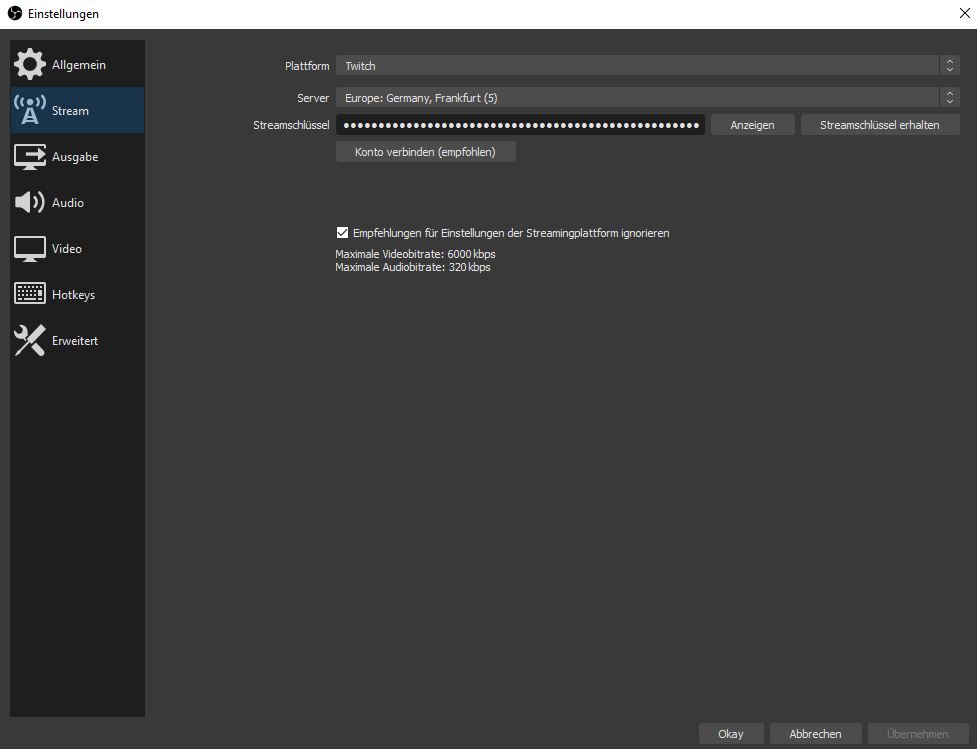This screenshot has width=977, height=749.
Task: Click Konto verbinden (empfohlen) button
Action: (x=425, y=152)
